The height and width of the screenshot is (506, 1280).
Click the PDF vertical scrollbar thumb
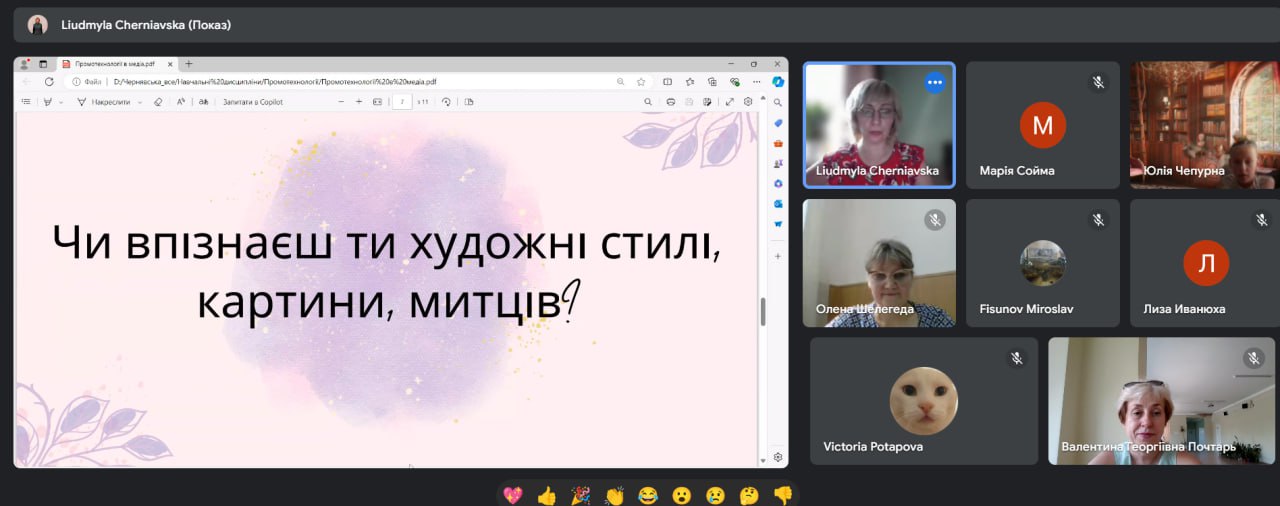(x=763, y=311)
